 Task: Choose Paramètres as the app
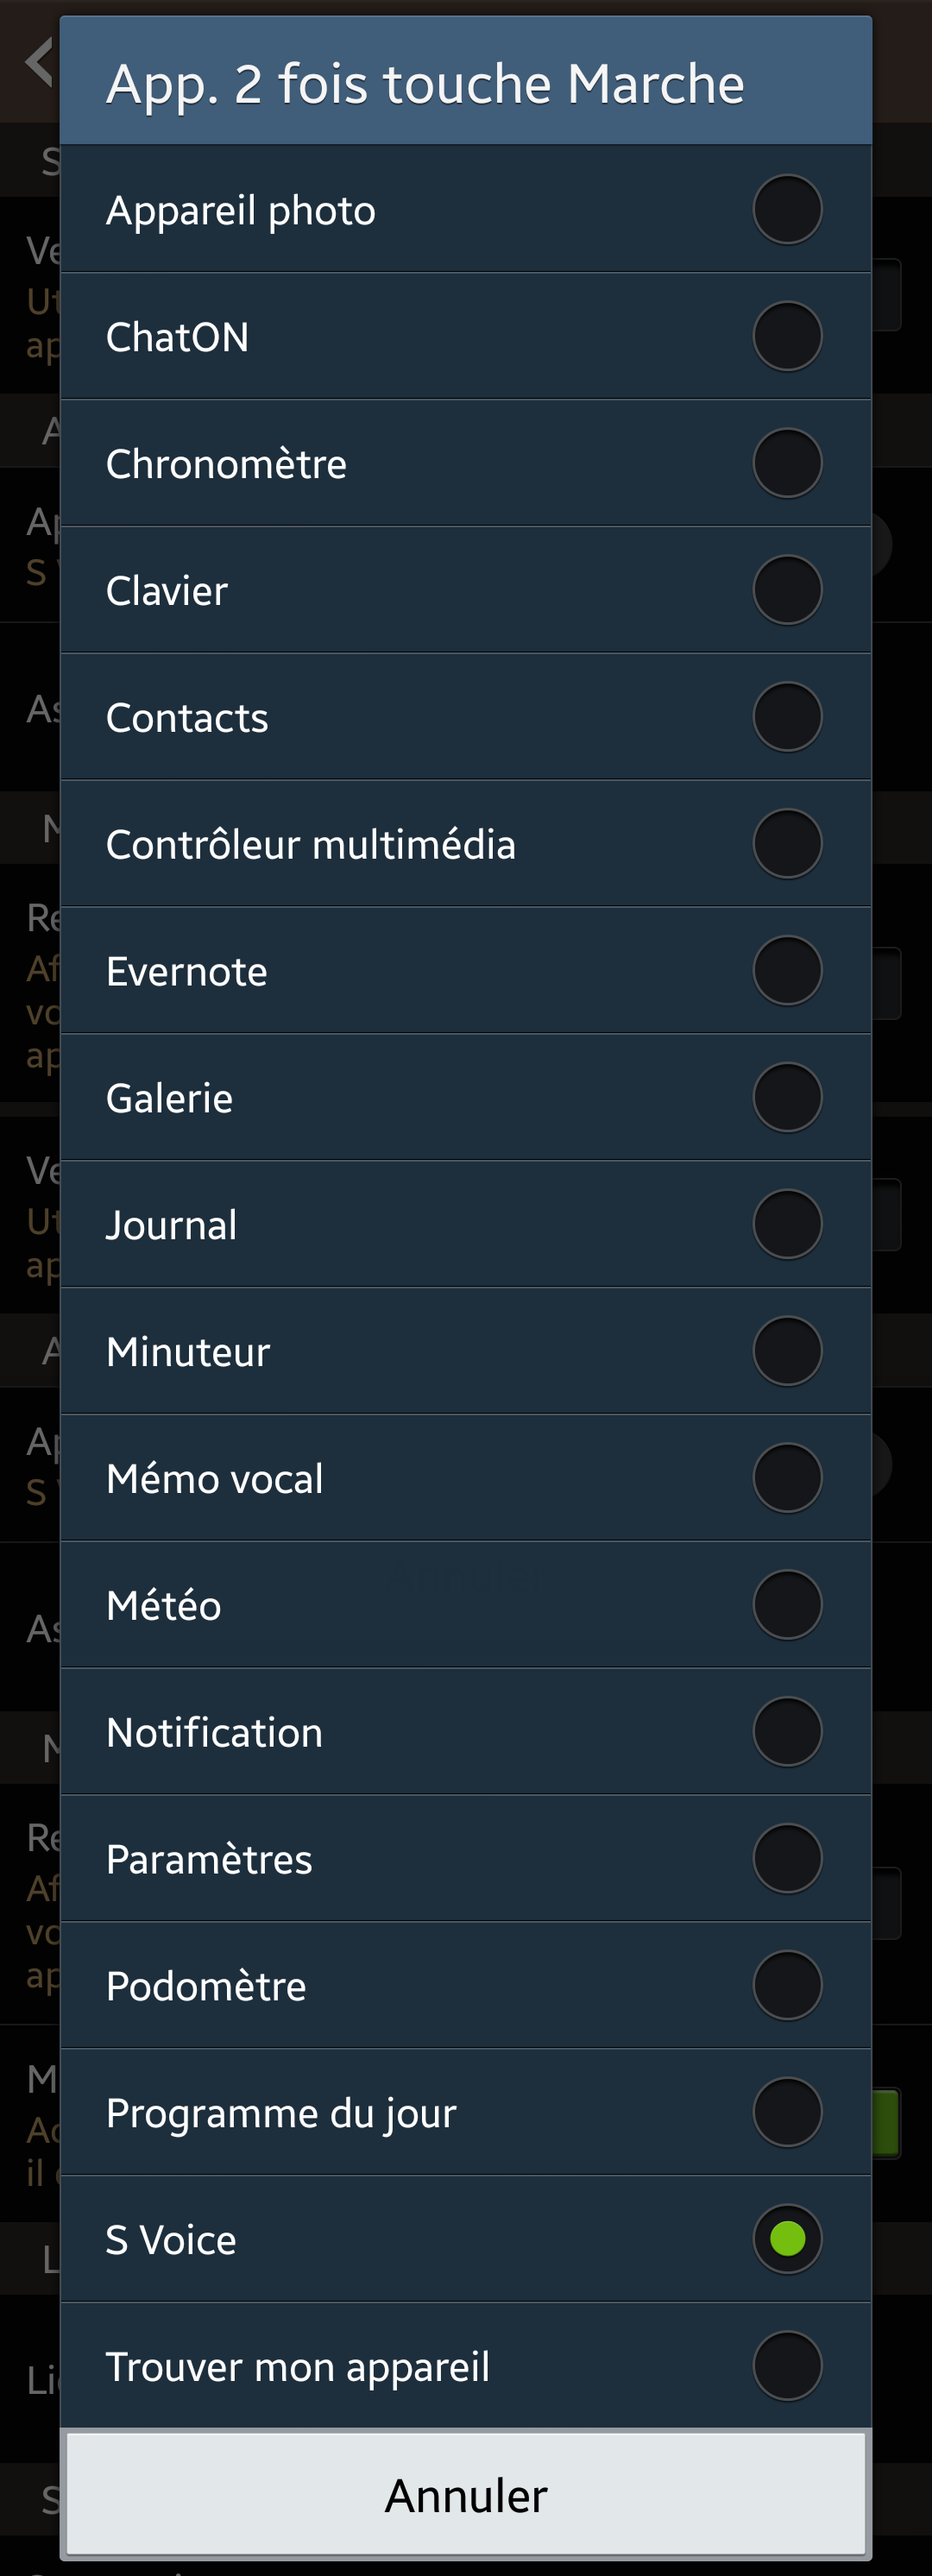pos(465,1859)
